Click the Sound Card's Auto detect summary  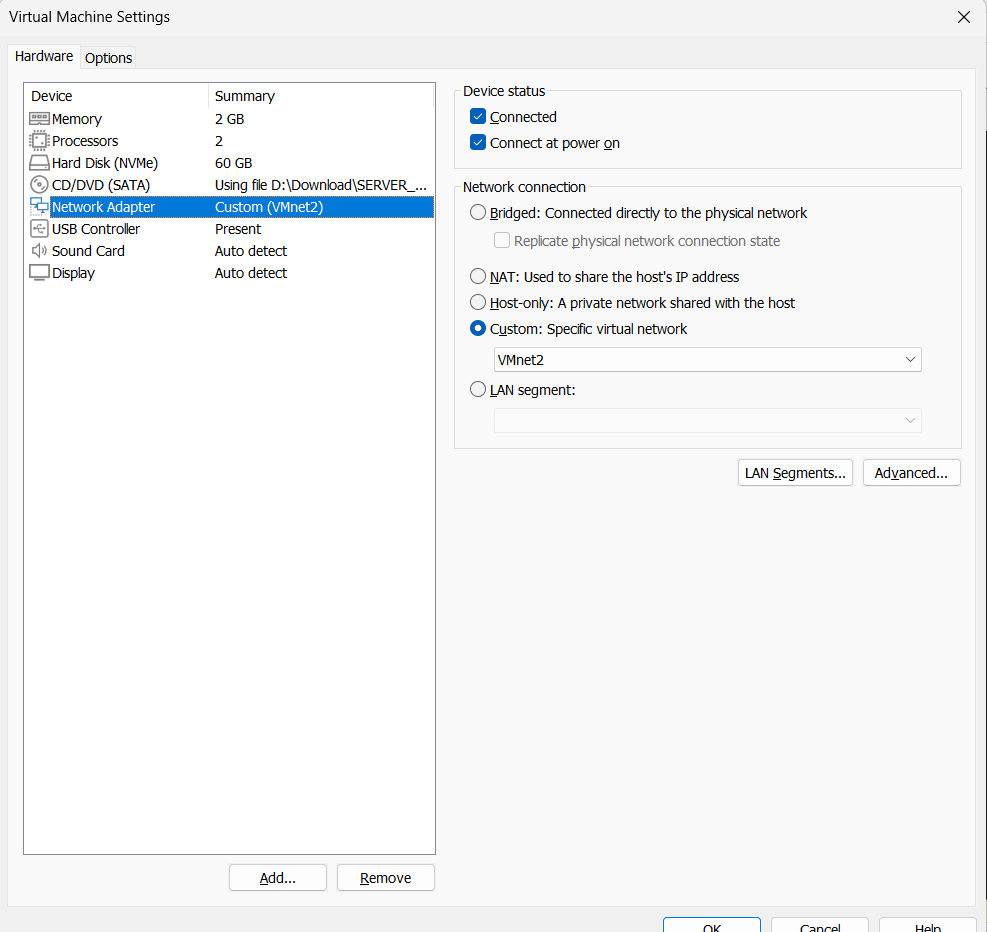[x=251, y=251]
